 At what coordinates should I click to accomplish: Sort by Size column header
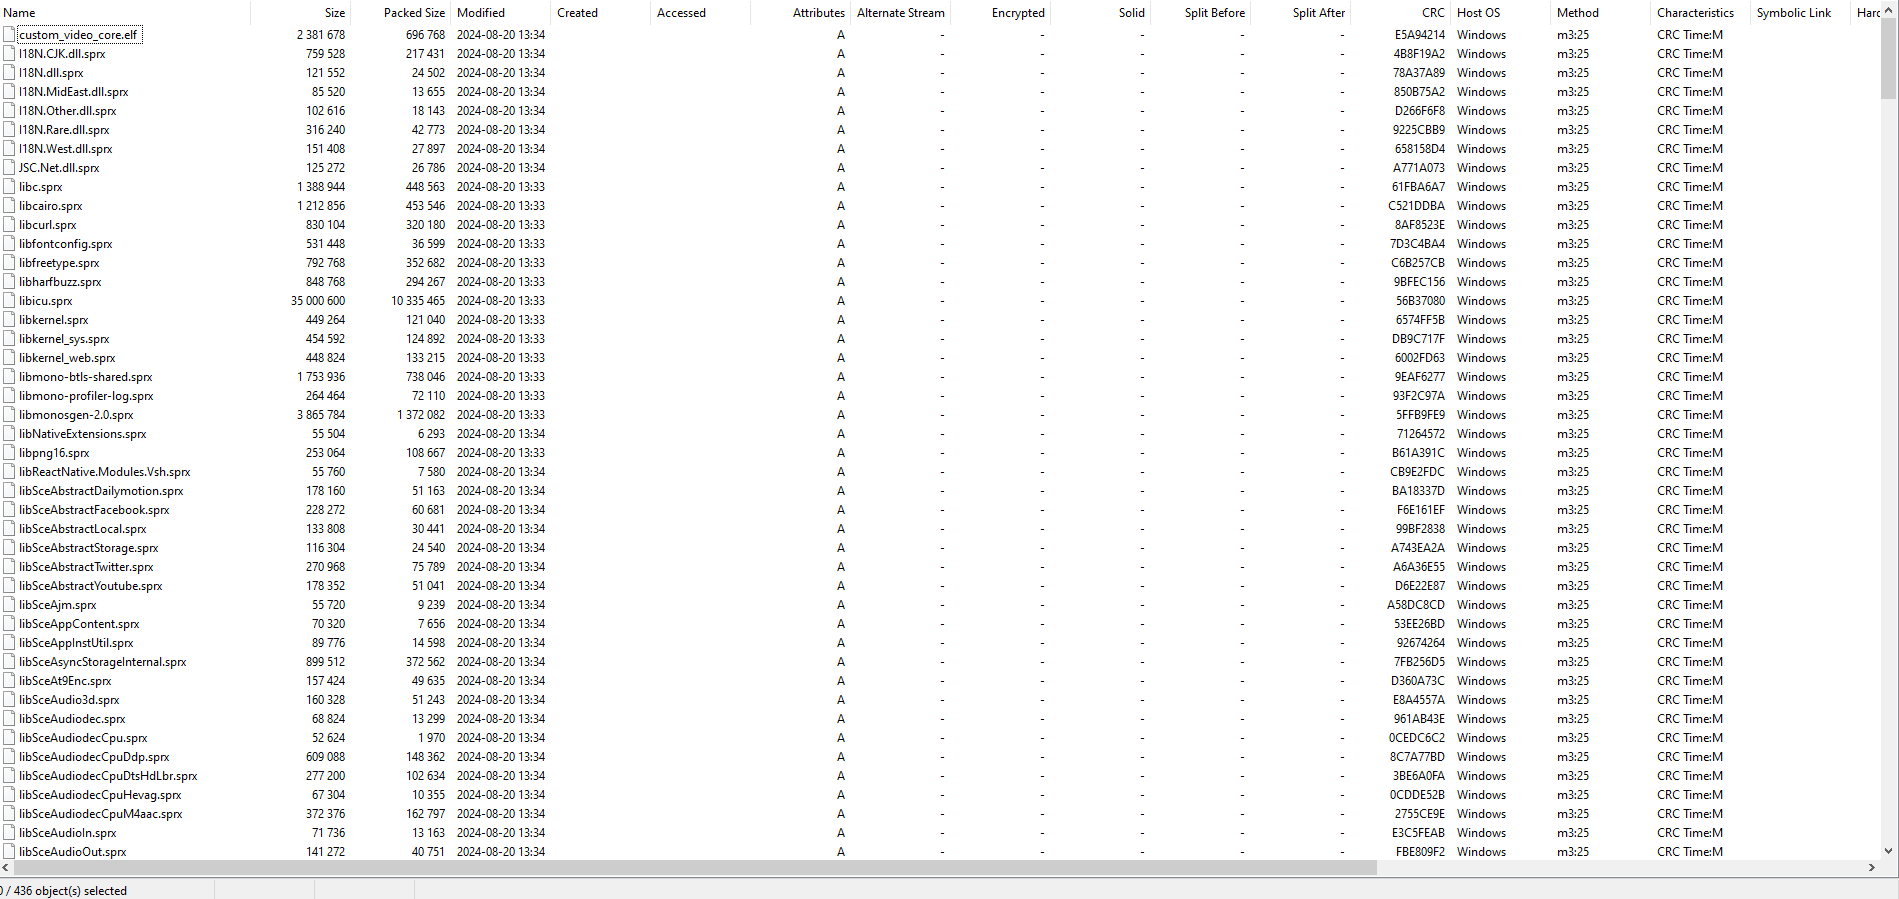click(x=300, y=13)
